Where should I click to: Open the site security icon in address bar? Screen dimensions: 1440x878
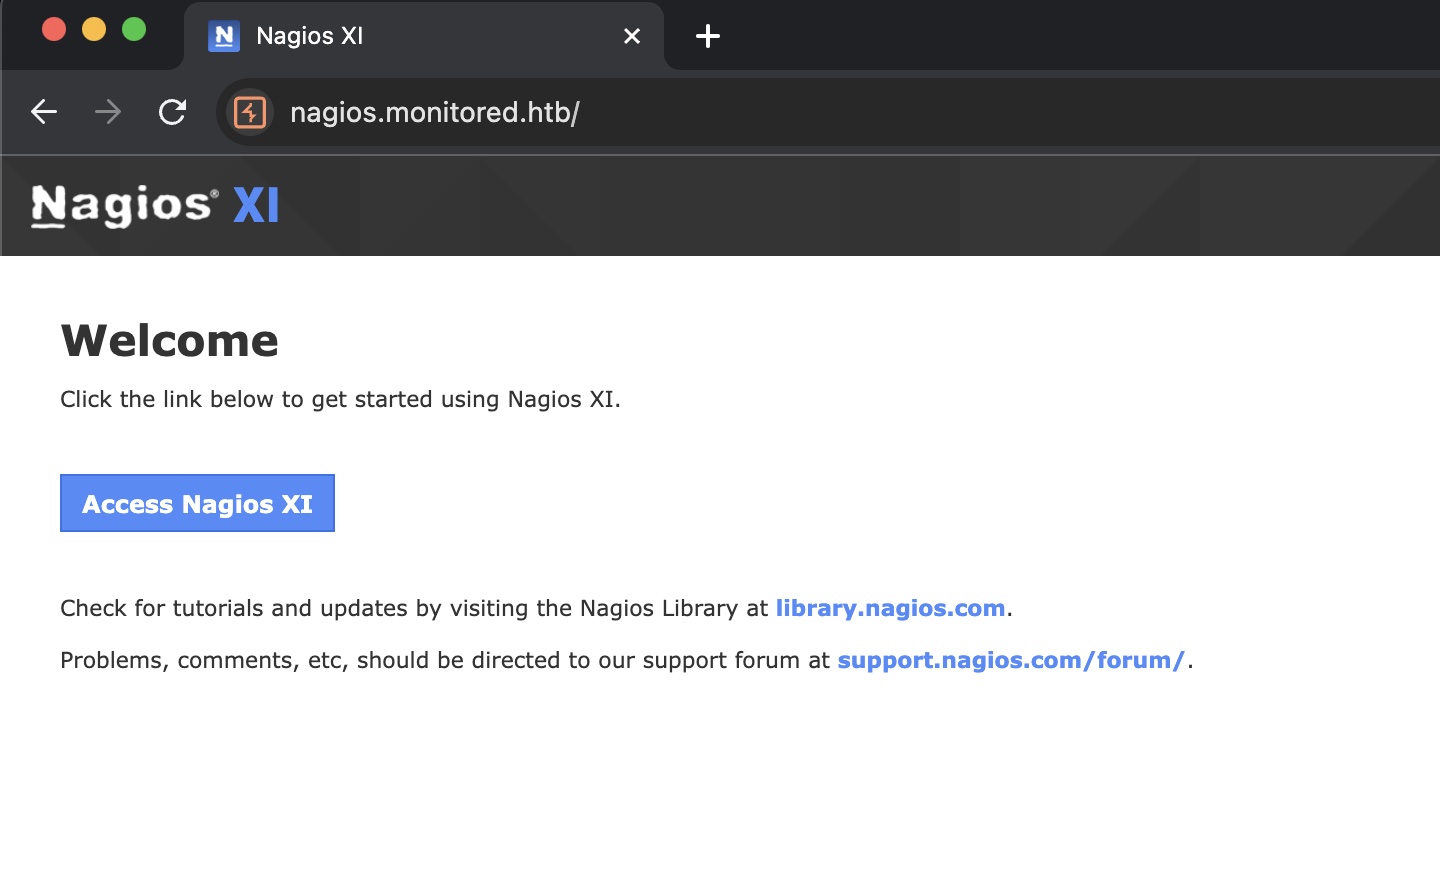coord(250,112)
